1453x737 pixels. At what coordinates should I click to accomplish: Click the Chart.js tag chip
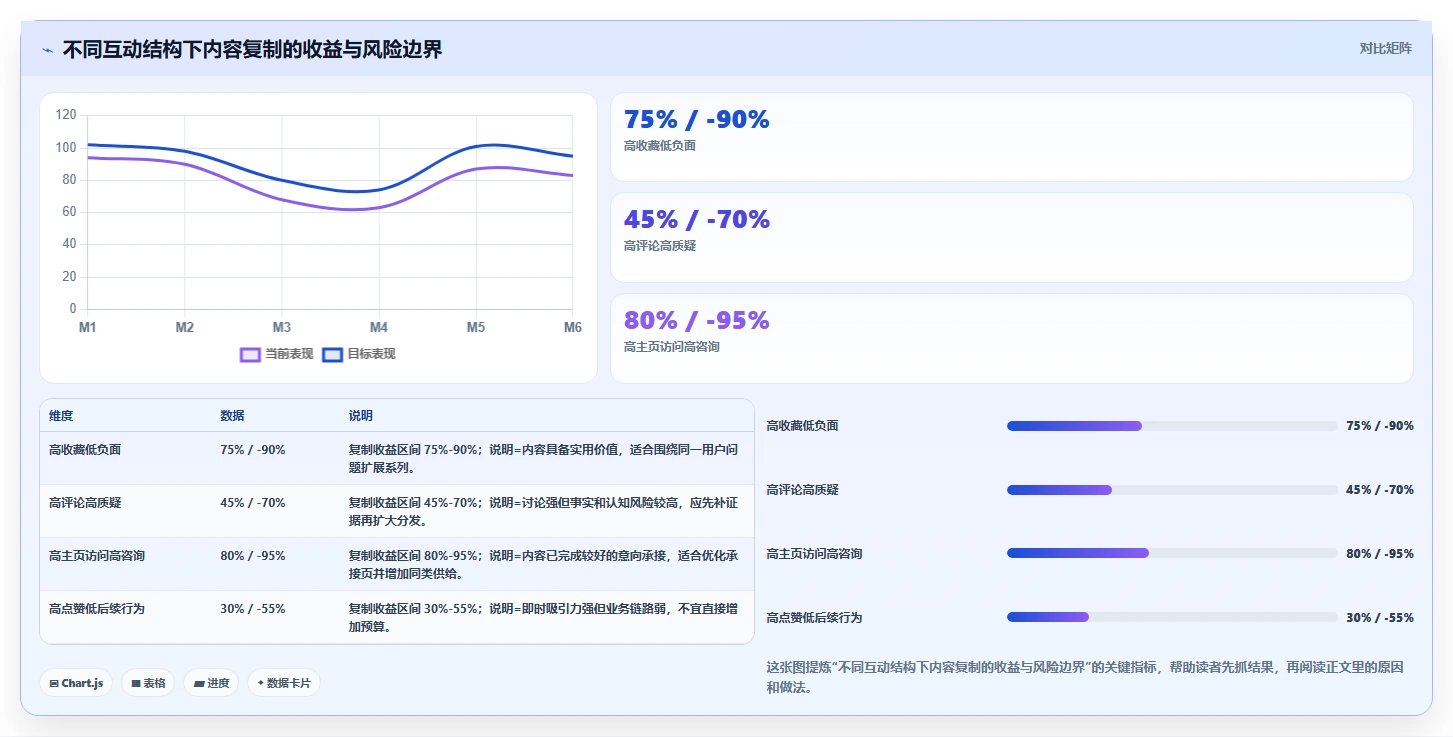[x=76, y=683]
